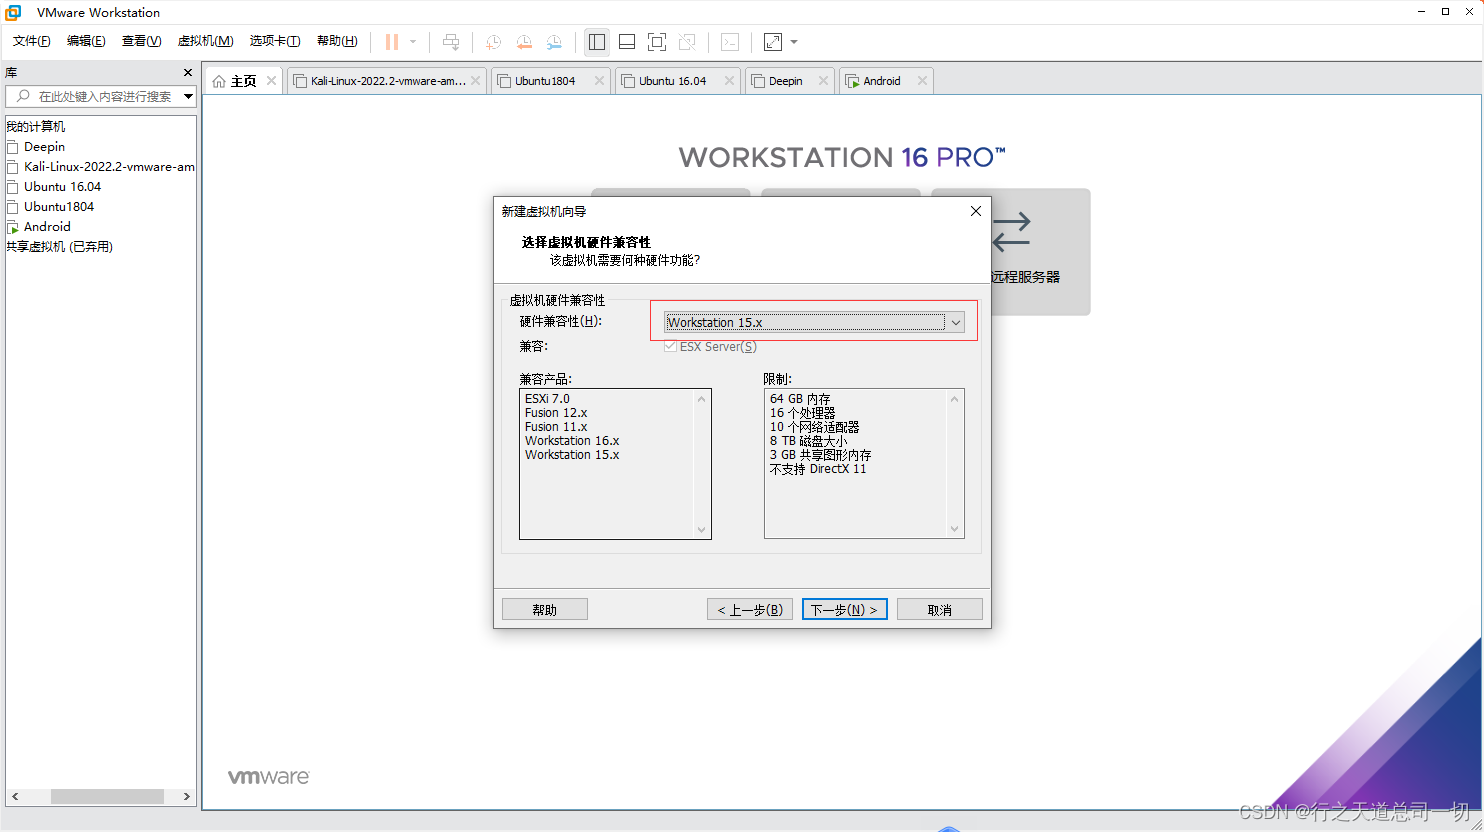Click 不支持 DirectX 11 in limits list

click(x=818, y=468)
